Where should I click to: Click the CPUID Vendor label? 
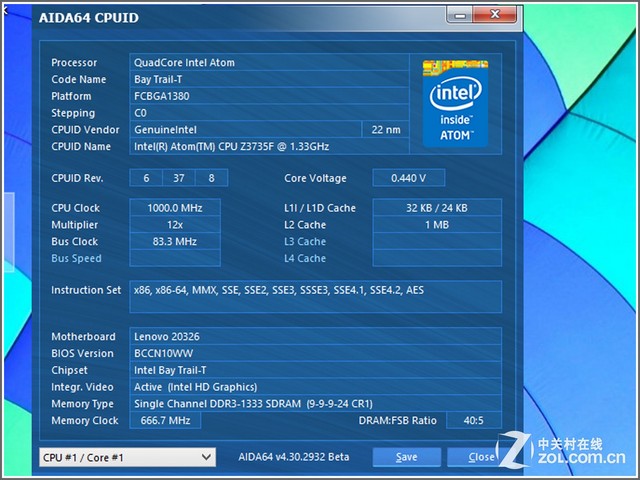point(85,129)
